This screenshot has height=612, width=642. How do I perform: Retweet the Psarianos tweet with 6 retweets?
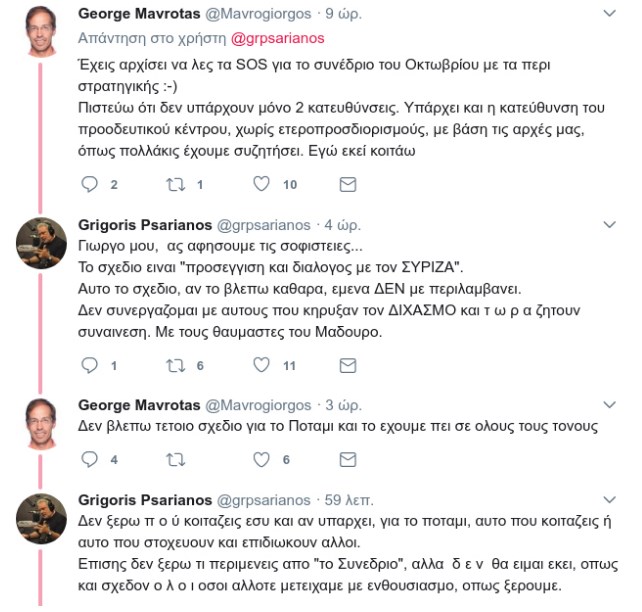[176, 366]
